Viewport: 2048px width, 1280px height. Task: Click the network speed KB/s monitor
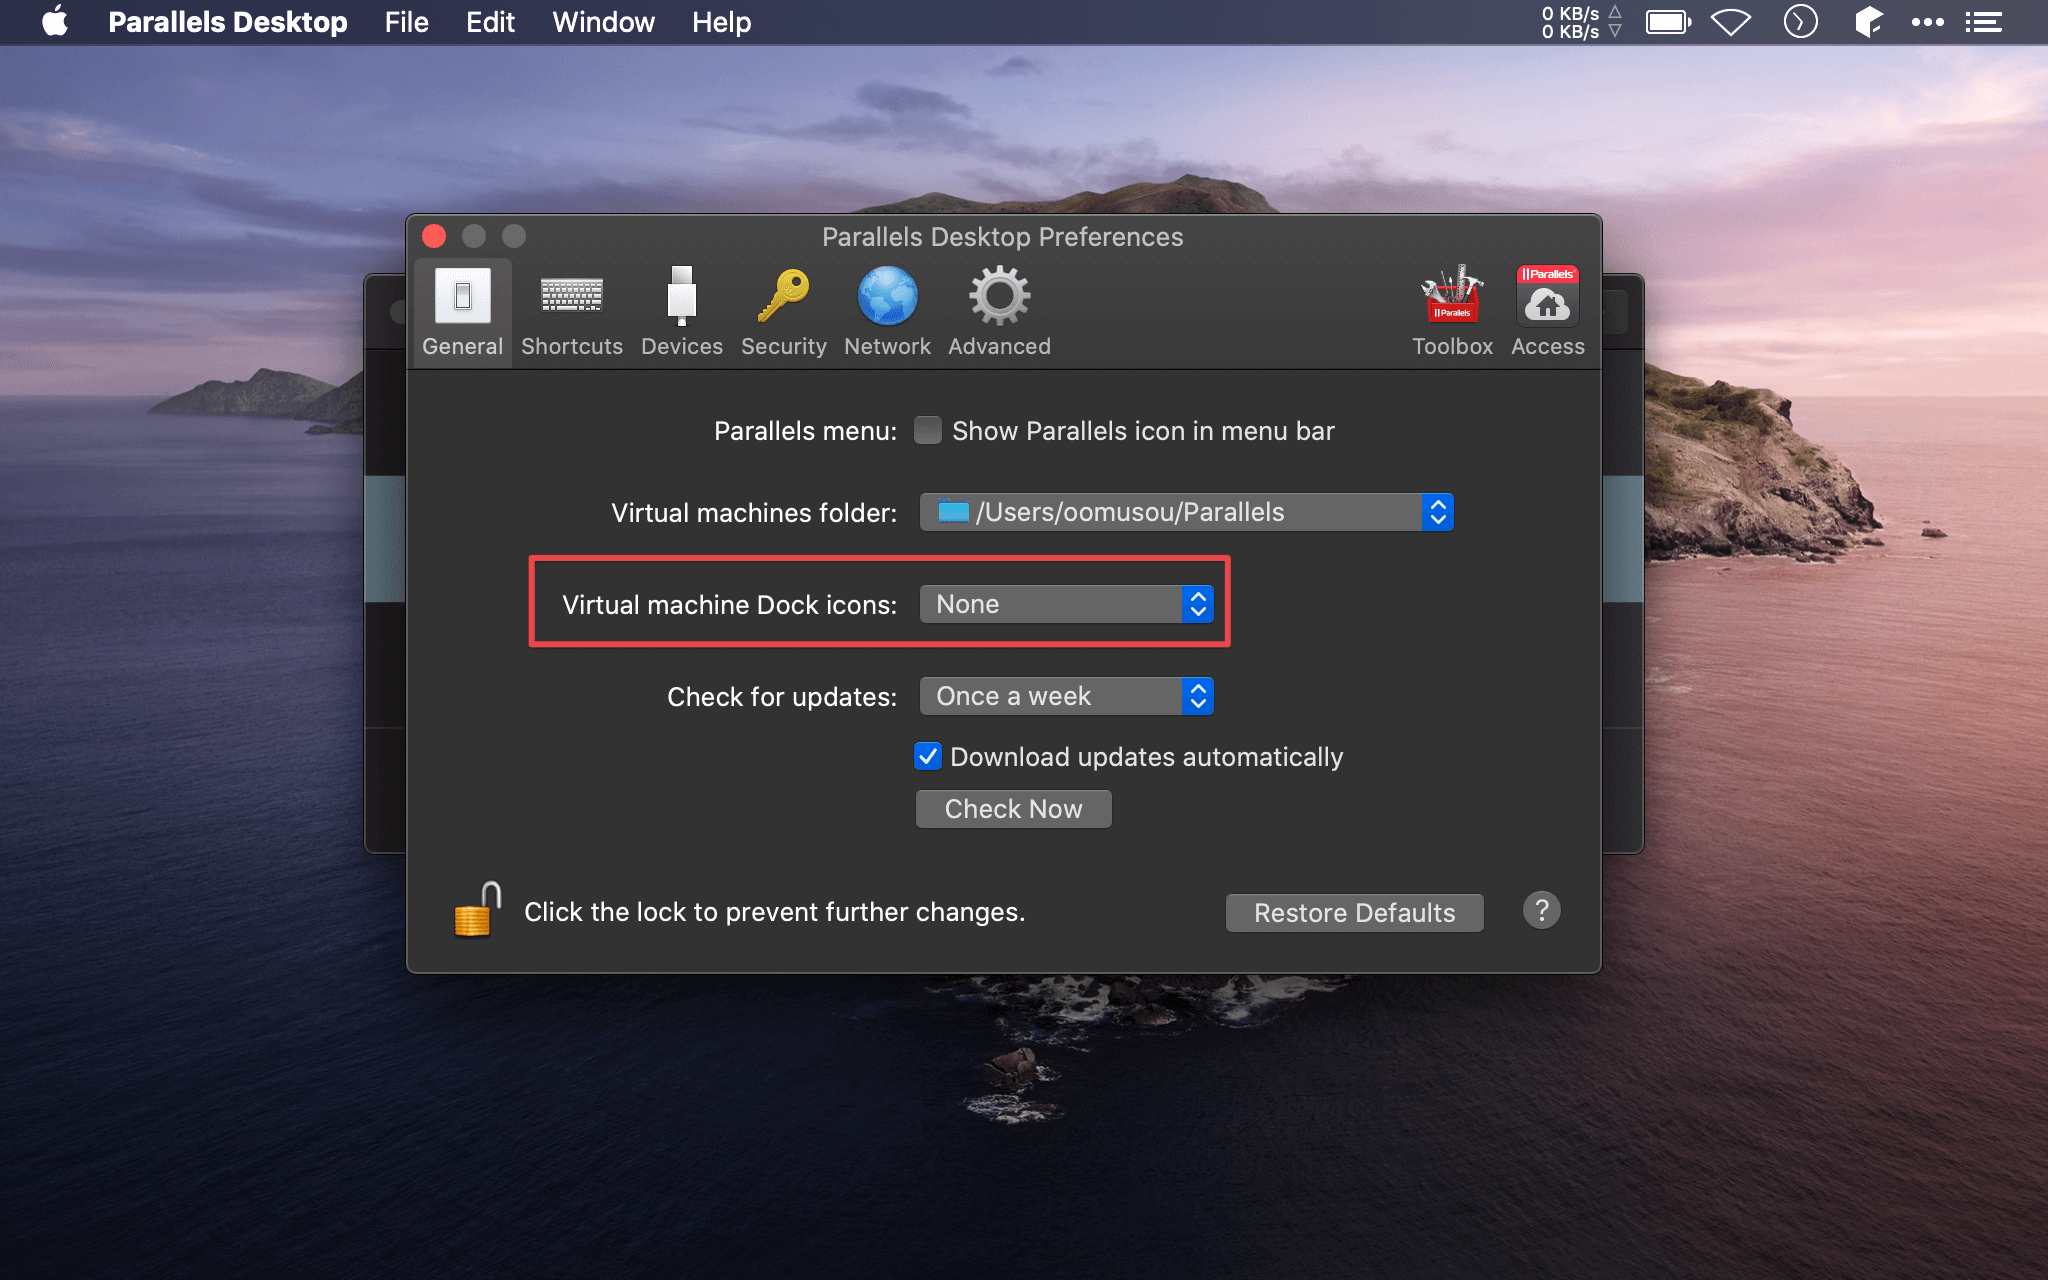1581,22
